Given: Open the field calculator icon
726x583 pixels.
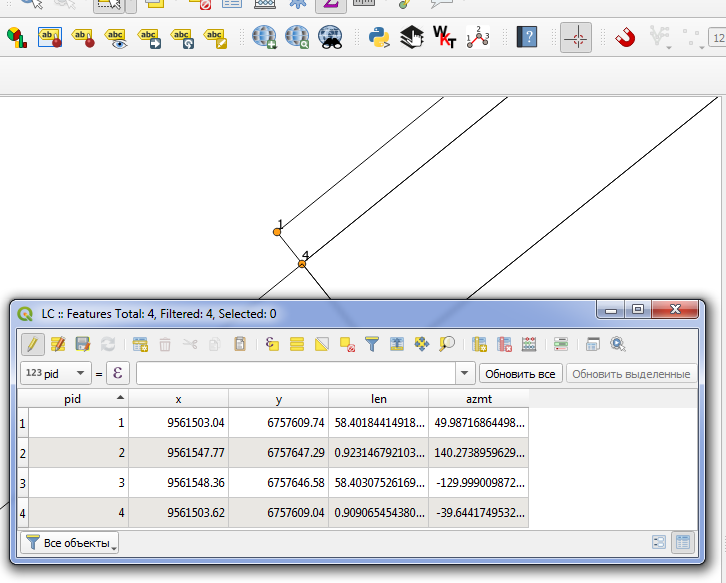Looking at the screenshot, I should (x=529, y=344).
